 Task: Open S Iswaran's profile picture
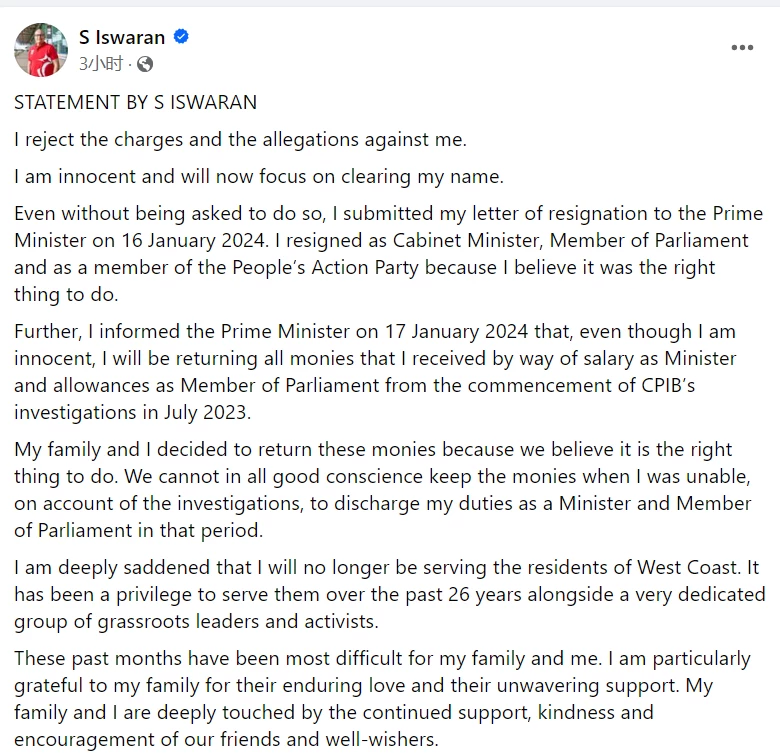click(x=41, y=50)
